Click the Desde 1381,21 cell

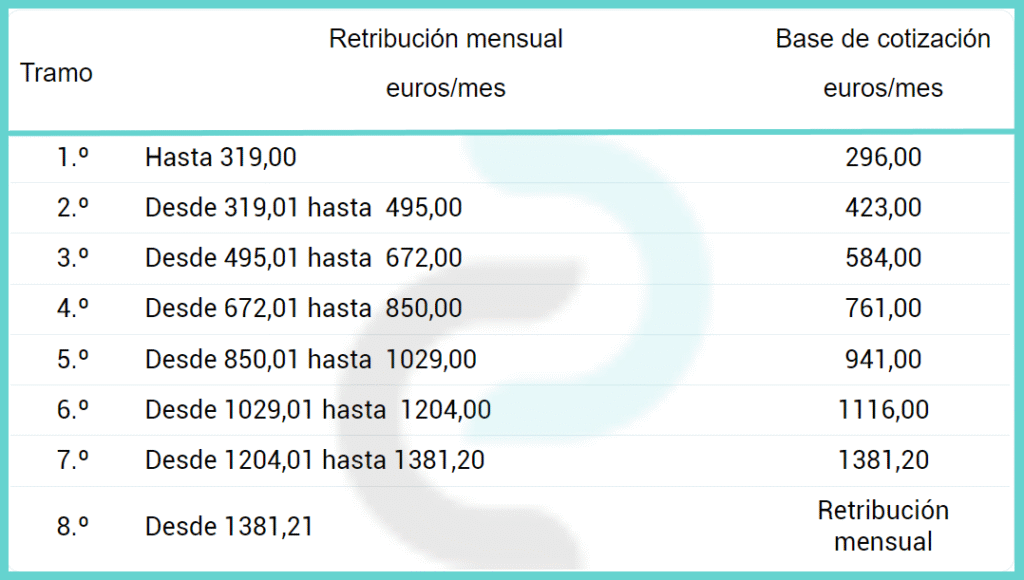click(229, 526)
